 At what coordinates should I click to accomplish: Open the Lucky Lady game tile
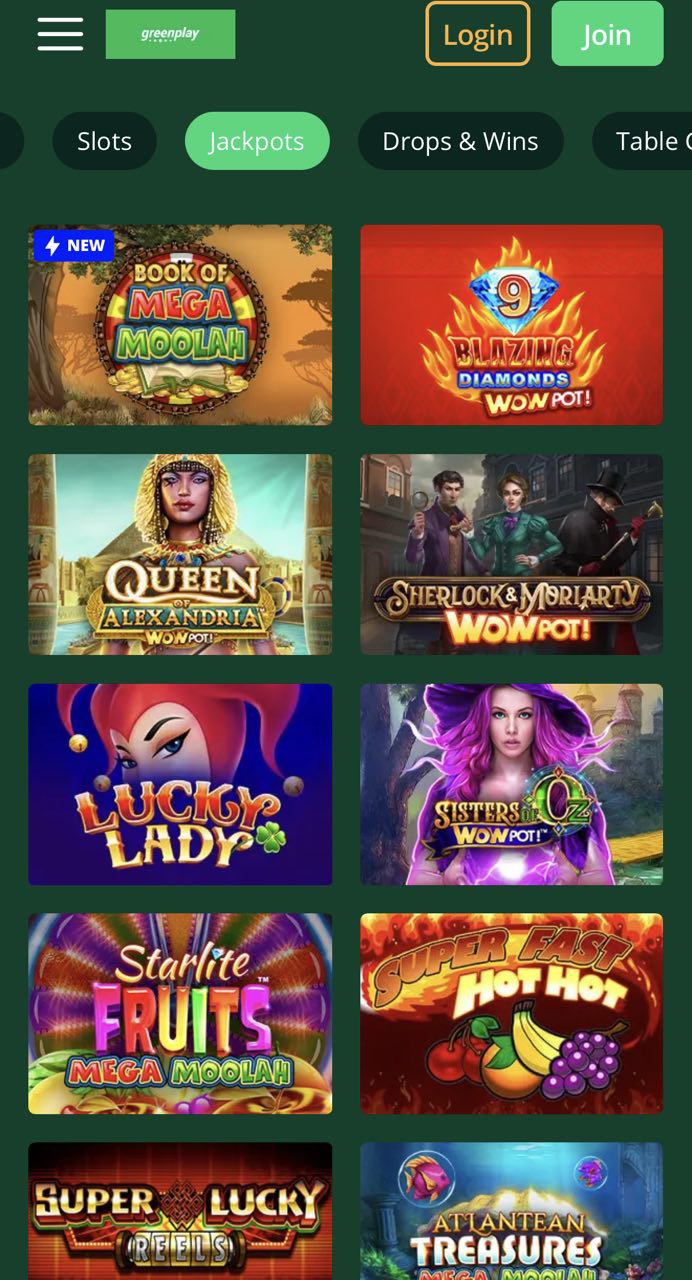(x=180, y=784)
